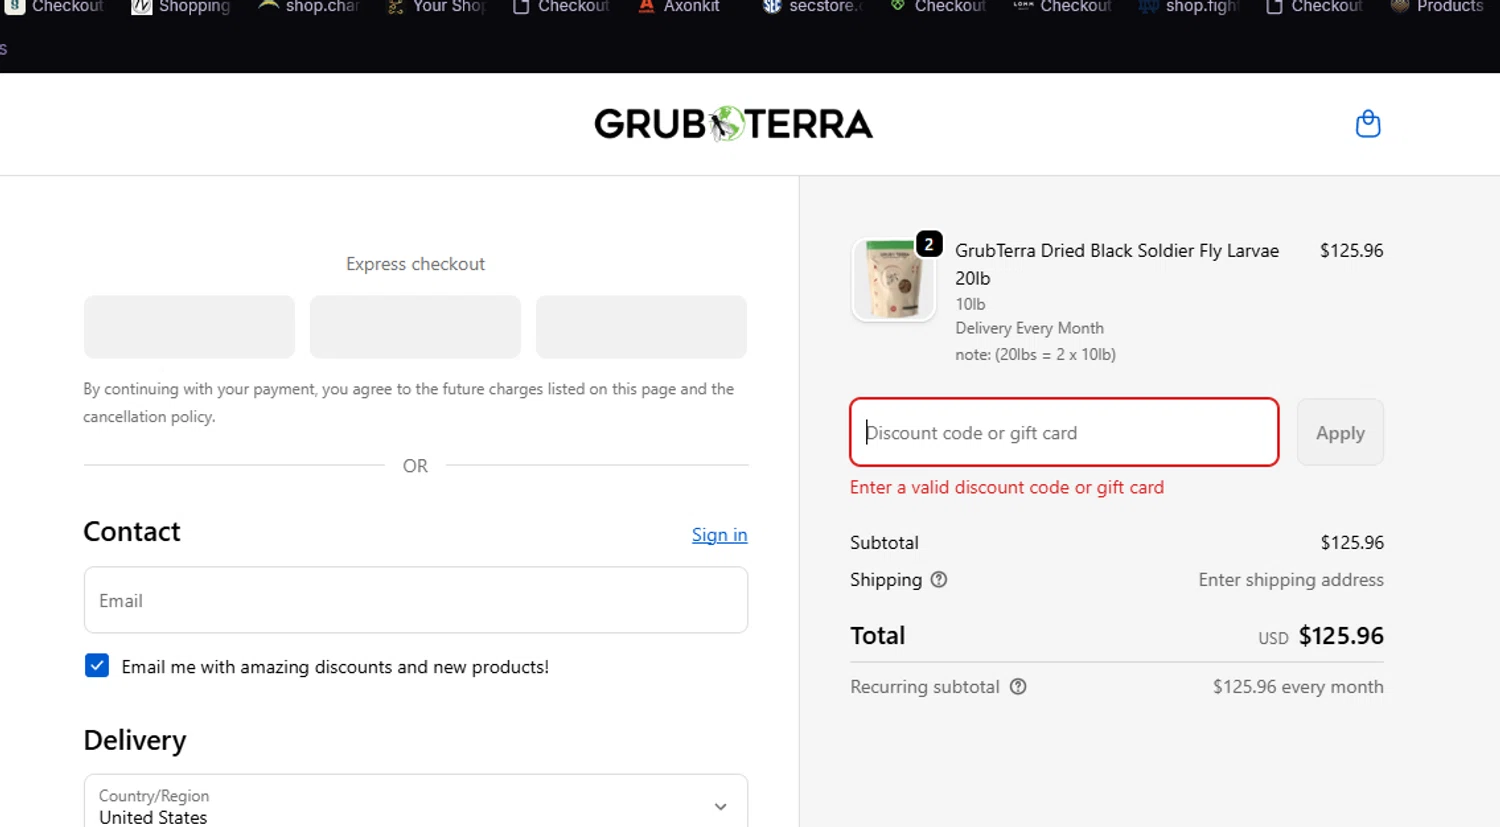The height and width of the screenshot is (827, 1500).
Task: Click the 'Subtotal' label
Action: (884, 543)
